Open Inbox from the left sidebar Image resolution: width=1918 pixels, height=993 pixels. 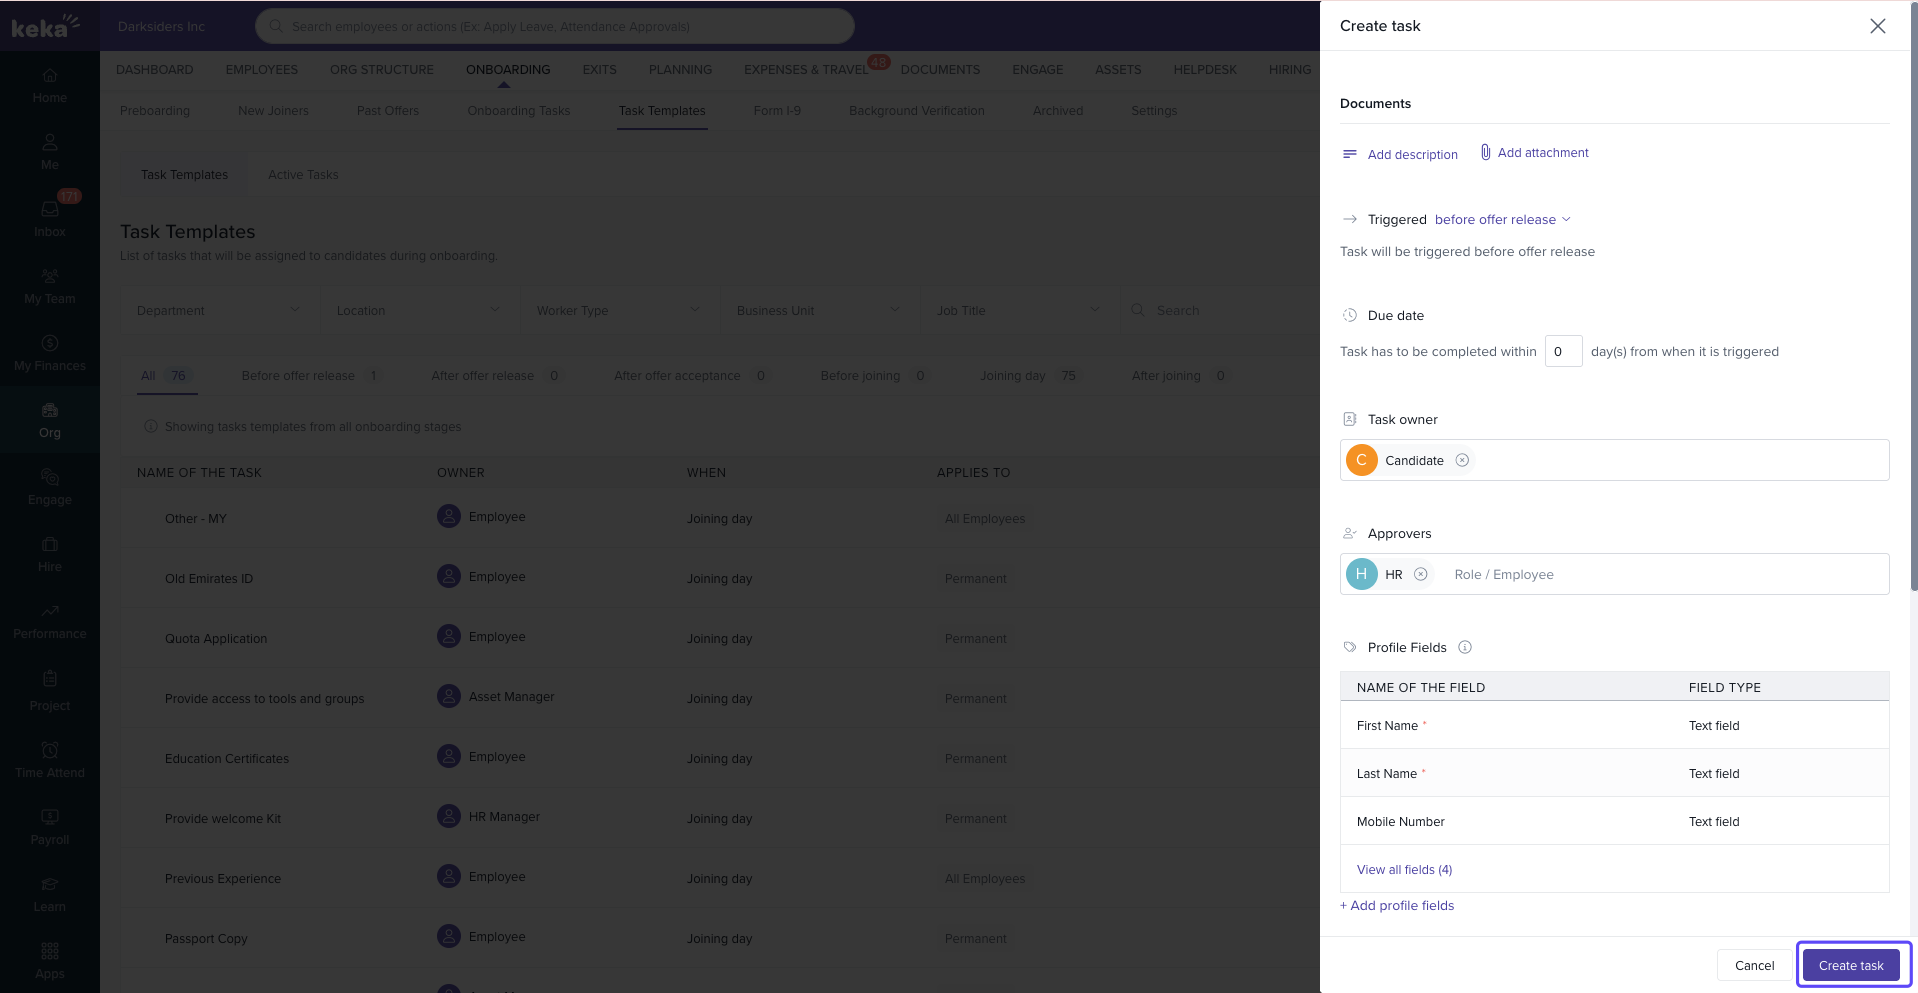(x=50, y=218)
